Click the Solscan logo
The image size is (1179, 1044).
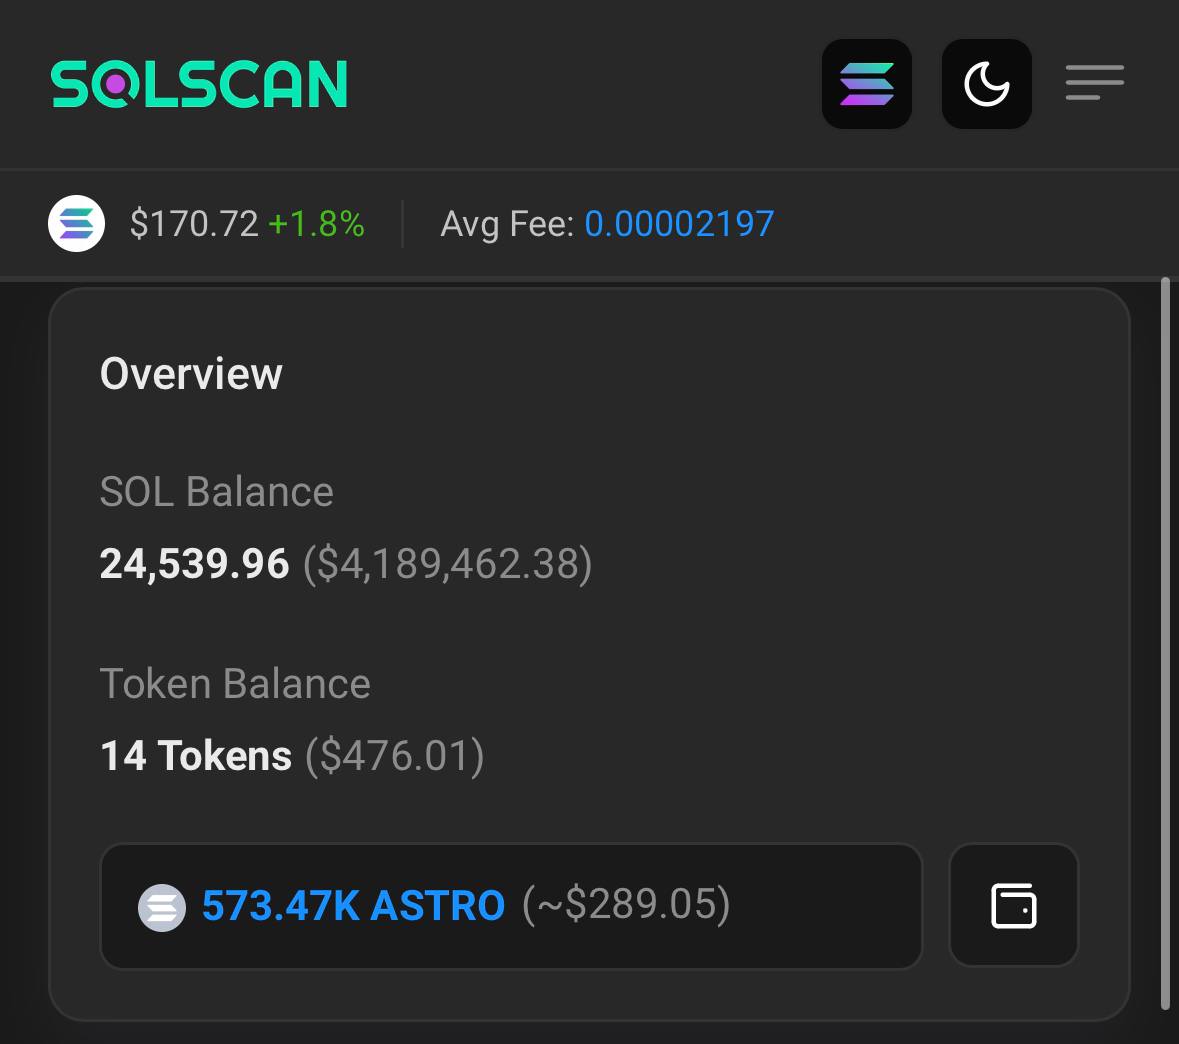[x=199, y=84]
